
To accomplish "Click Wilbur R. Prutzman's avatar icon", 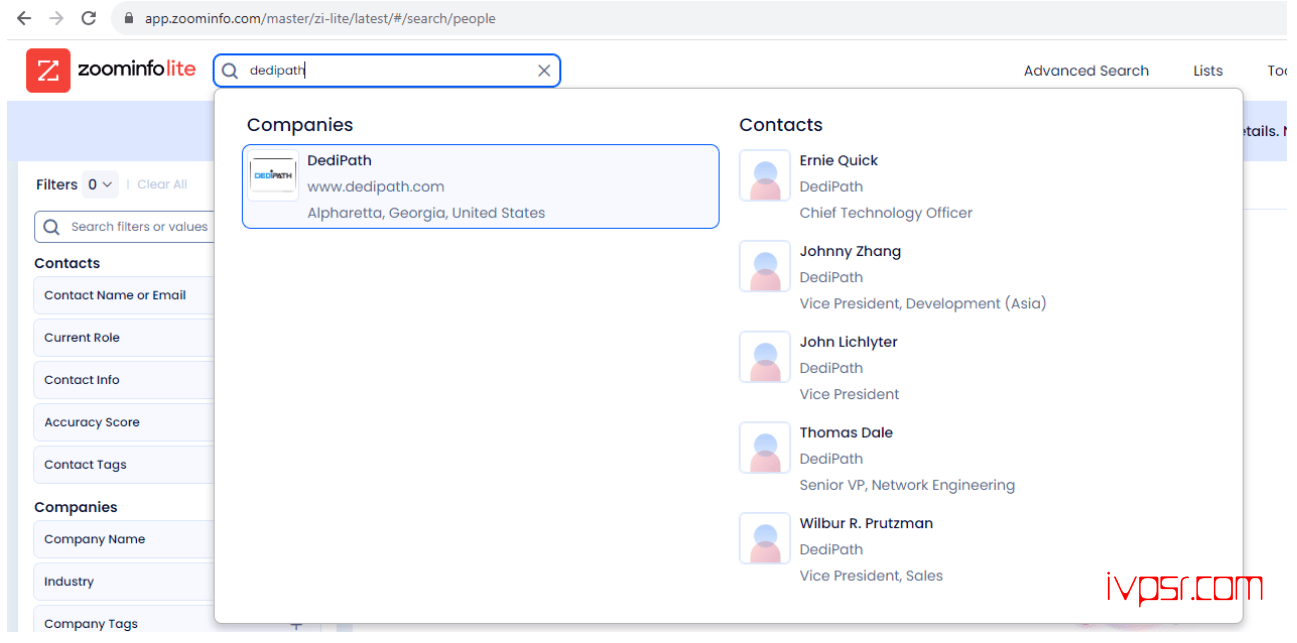I will click(765, 538).
